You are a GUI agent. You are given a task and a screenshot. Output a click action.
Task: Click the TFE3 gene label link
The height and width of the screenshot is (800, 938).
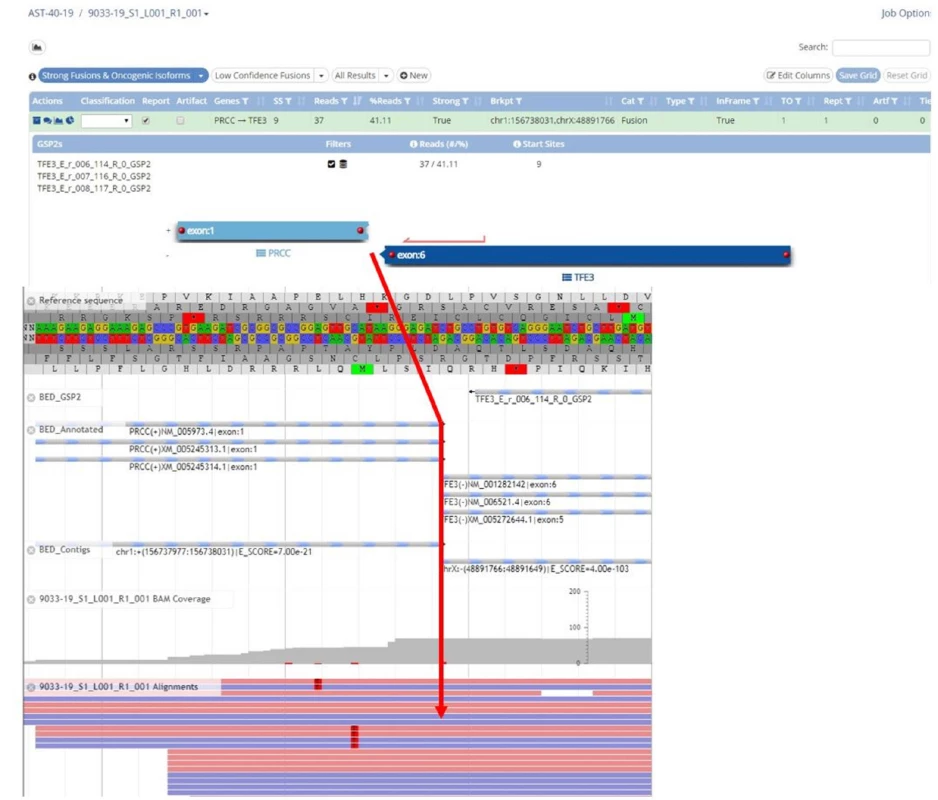[x=584, y=278]
